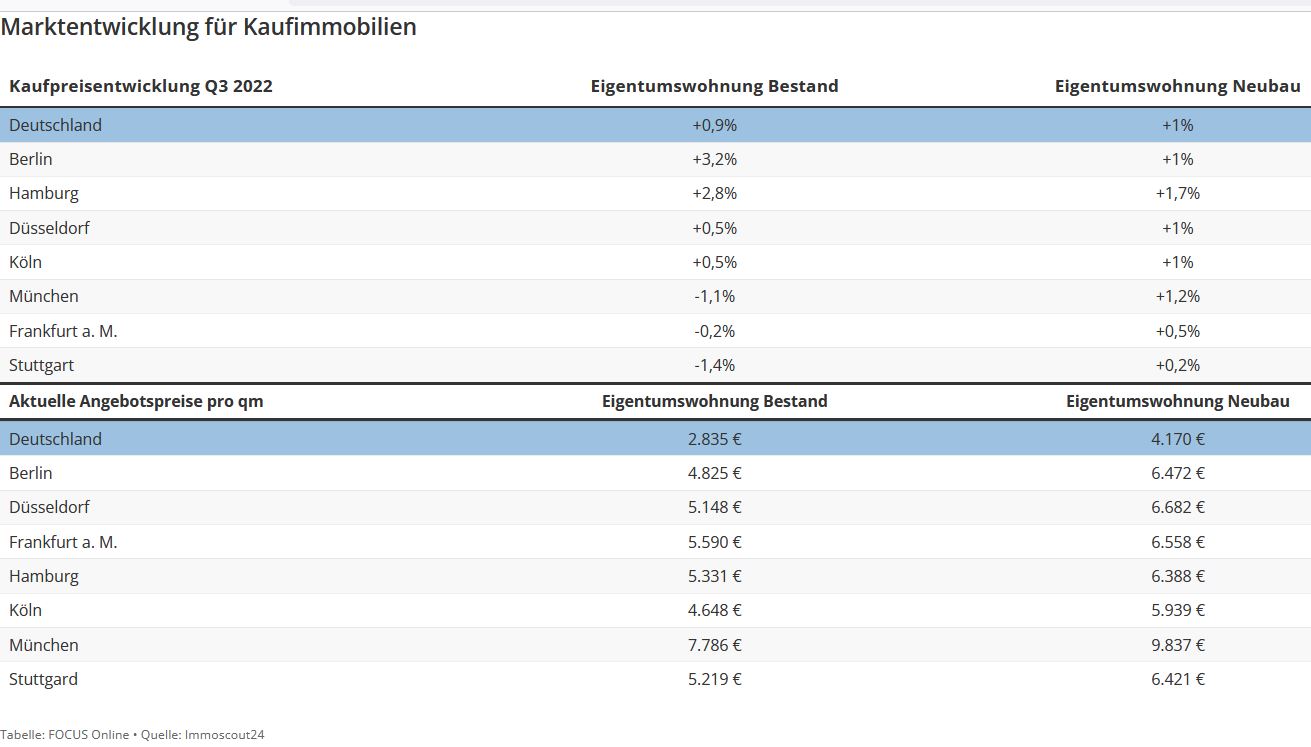The width and height of the screenshot is (1311, 747).
Task: Select München's -1,1% Bestand value
Action: [714, 296]
